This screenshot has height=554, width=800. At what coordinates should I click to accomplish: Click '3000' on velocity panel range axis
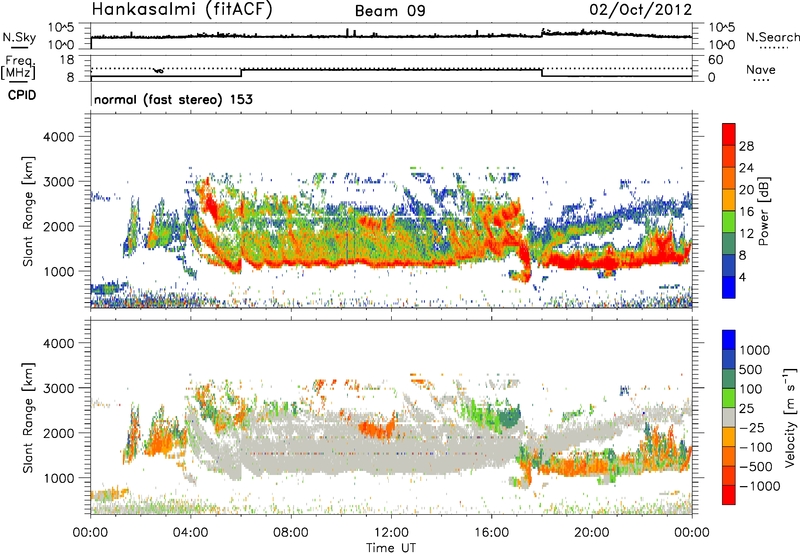coord(59,388)
